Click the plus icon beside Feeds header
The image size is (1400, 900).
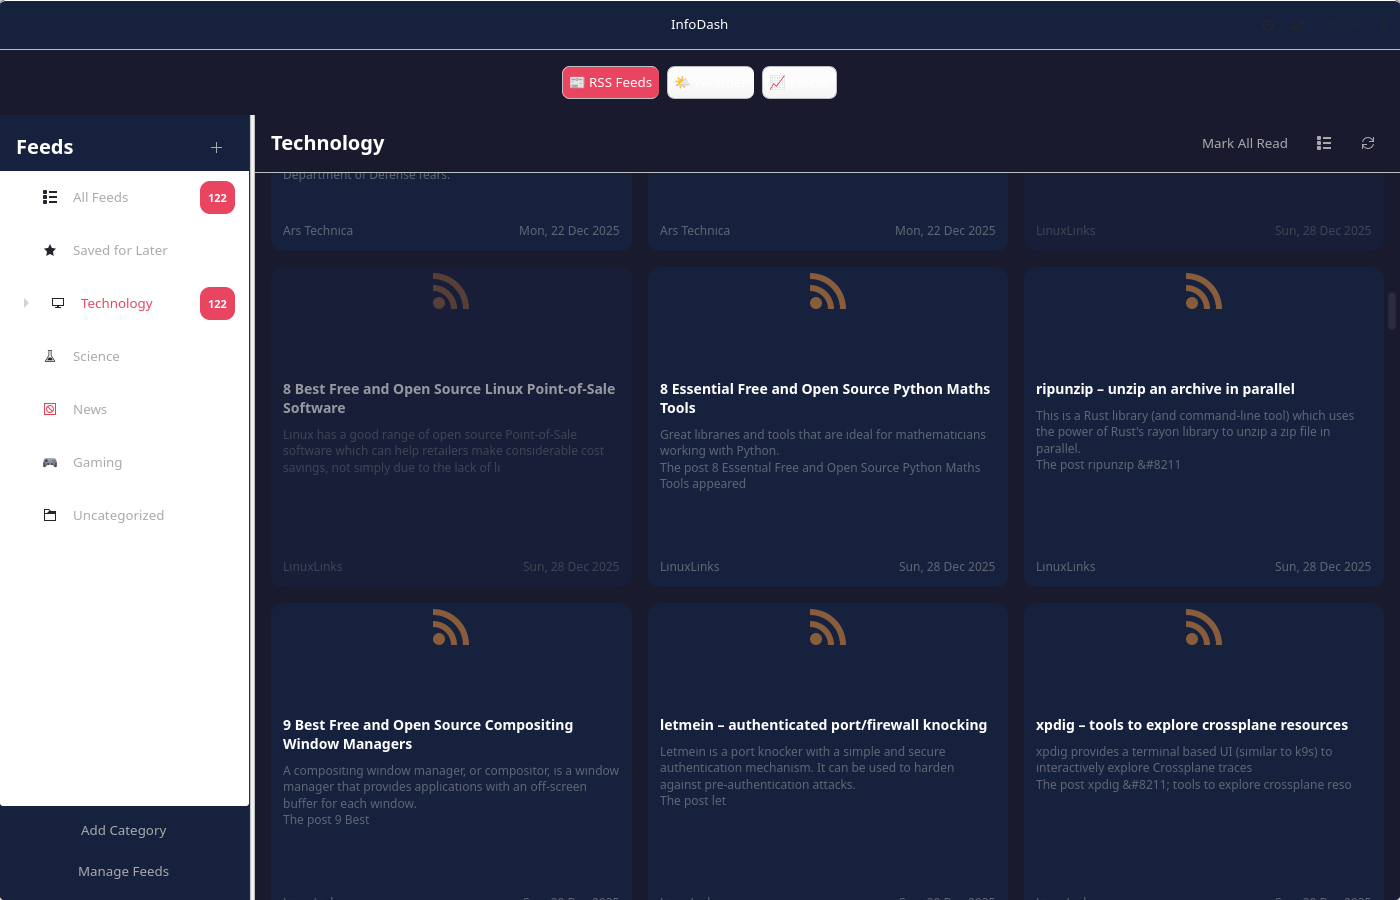216,148
